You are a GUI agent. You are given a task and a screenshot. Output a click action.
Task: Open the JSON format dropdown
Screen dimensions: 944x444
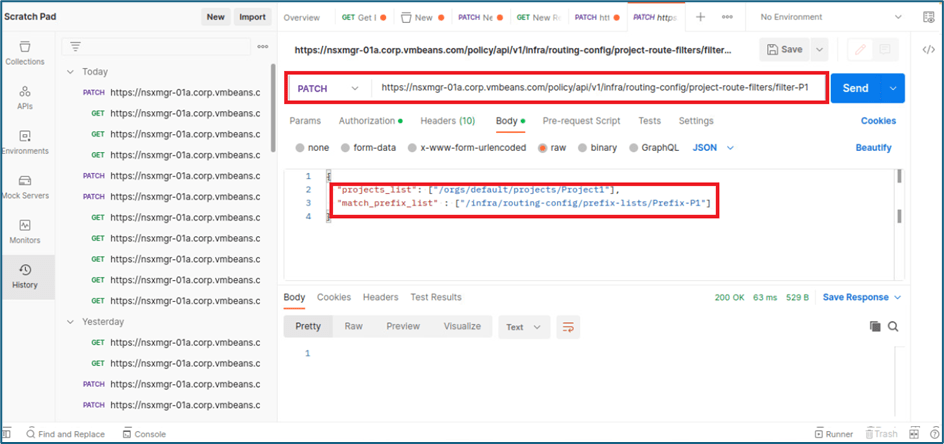(x=714, y=148)
